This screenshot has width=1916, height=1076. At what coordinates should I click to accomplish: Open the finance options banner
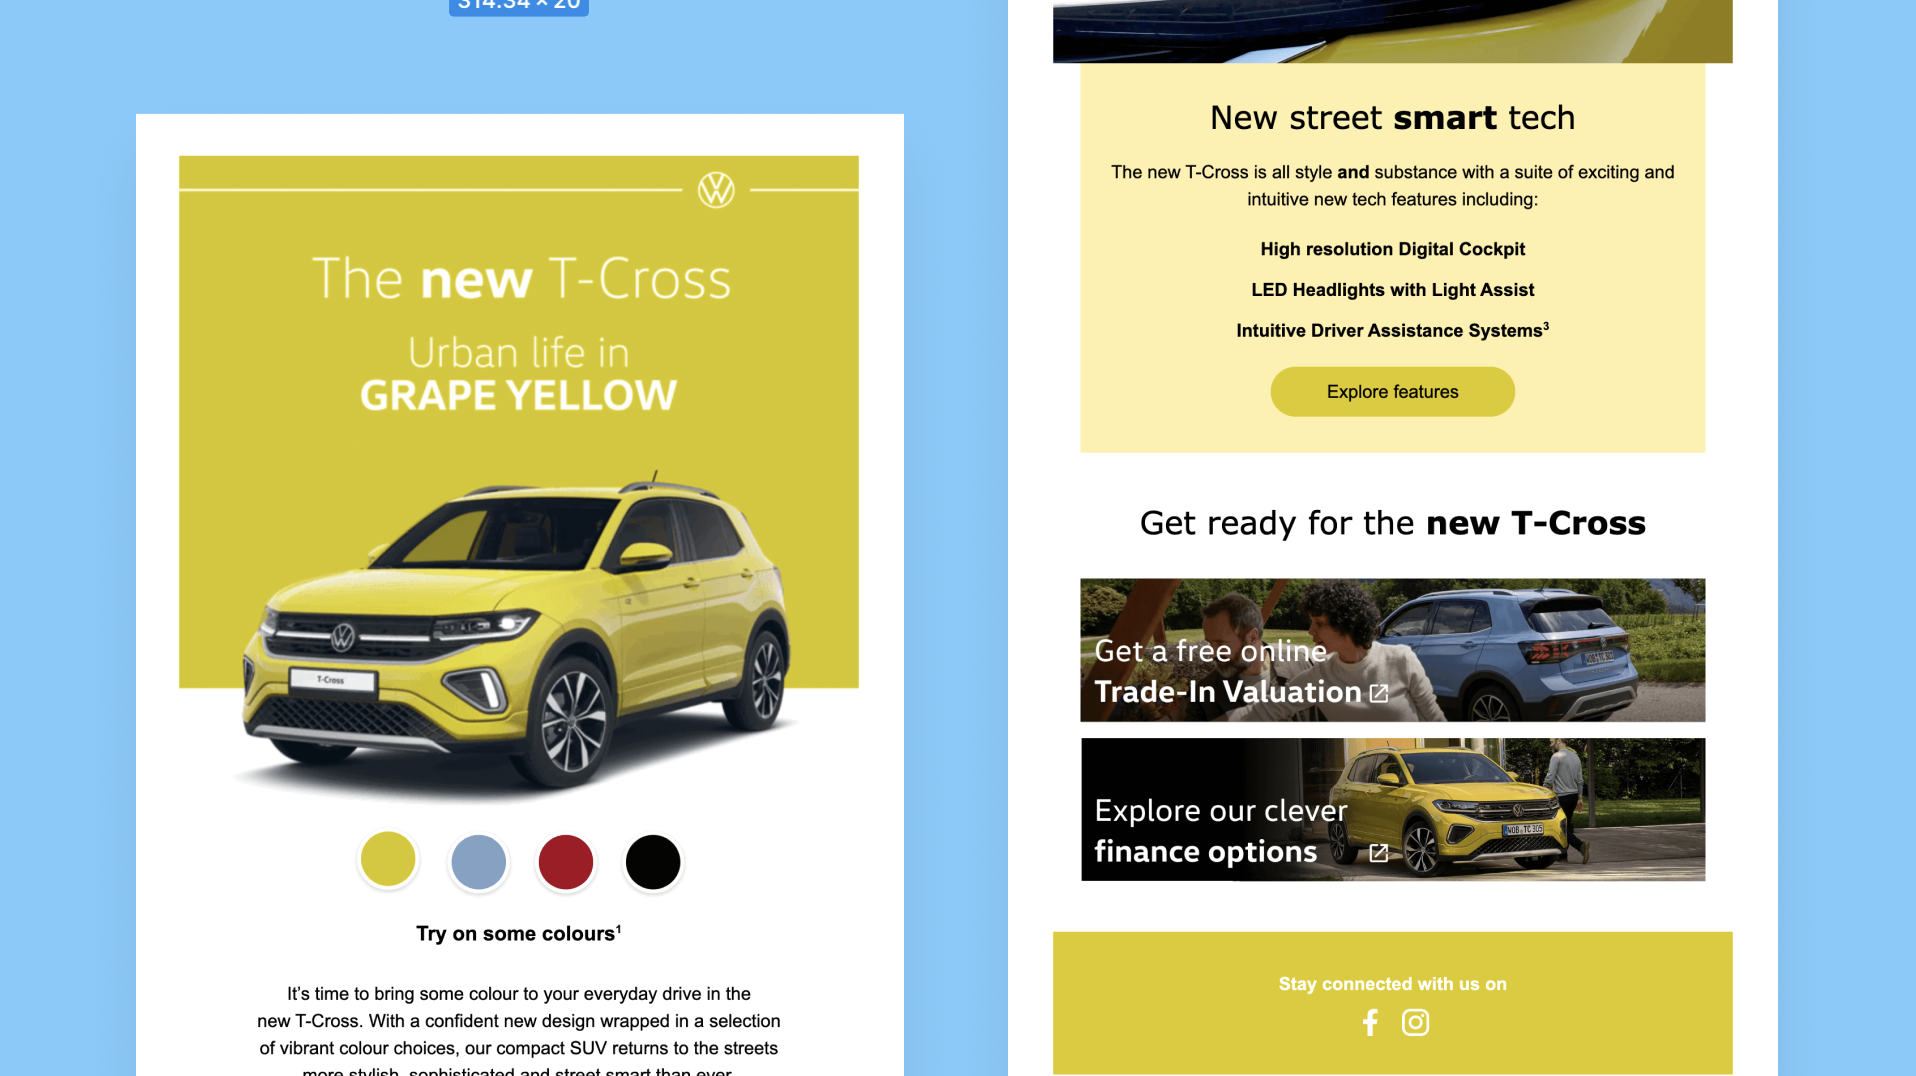[1392, 809]
